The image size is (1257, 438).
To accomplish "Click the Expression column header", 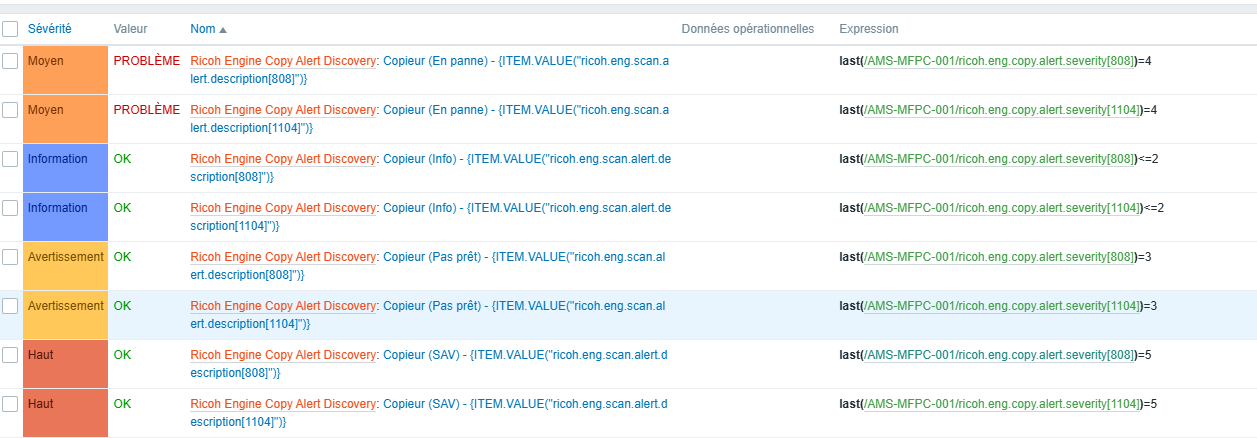I will click(x=869, y=29).
